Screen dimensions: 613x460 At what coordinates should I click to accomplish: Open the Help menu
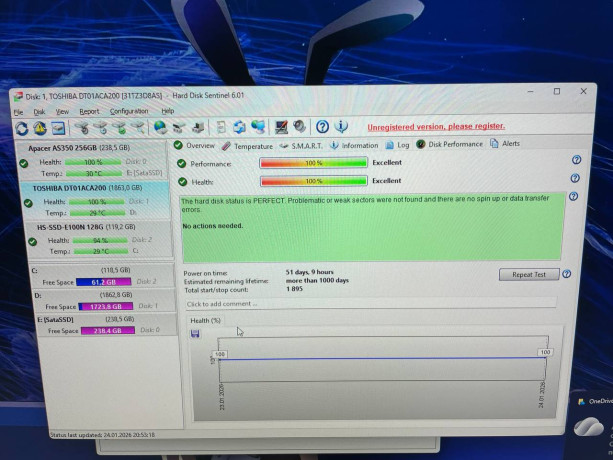click(x=168, y=111)
